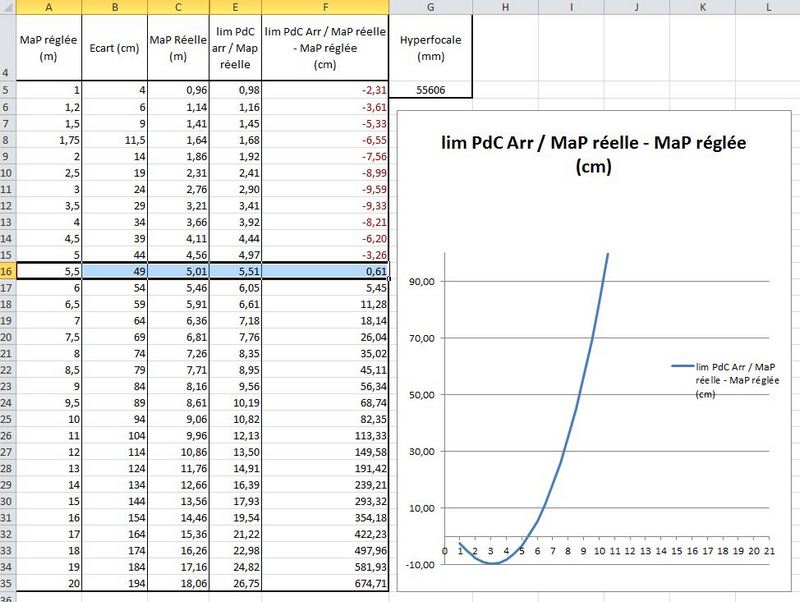Click the chart title text
The width and height of the screenshot is (800, 602).
[x=594, y=155]
